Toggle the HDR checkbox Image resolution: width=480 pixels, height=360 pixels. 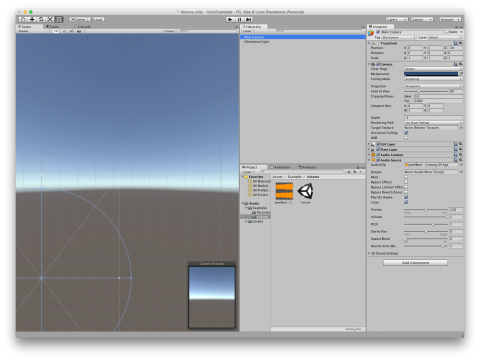[x=406, y=138]
